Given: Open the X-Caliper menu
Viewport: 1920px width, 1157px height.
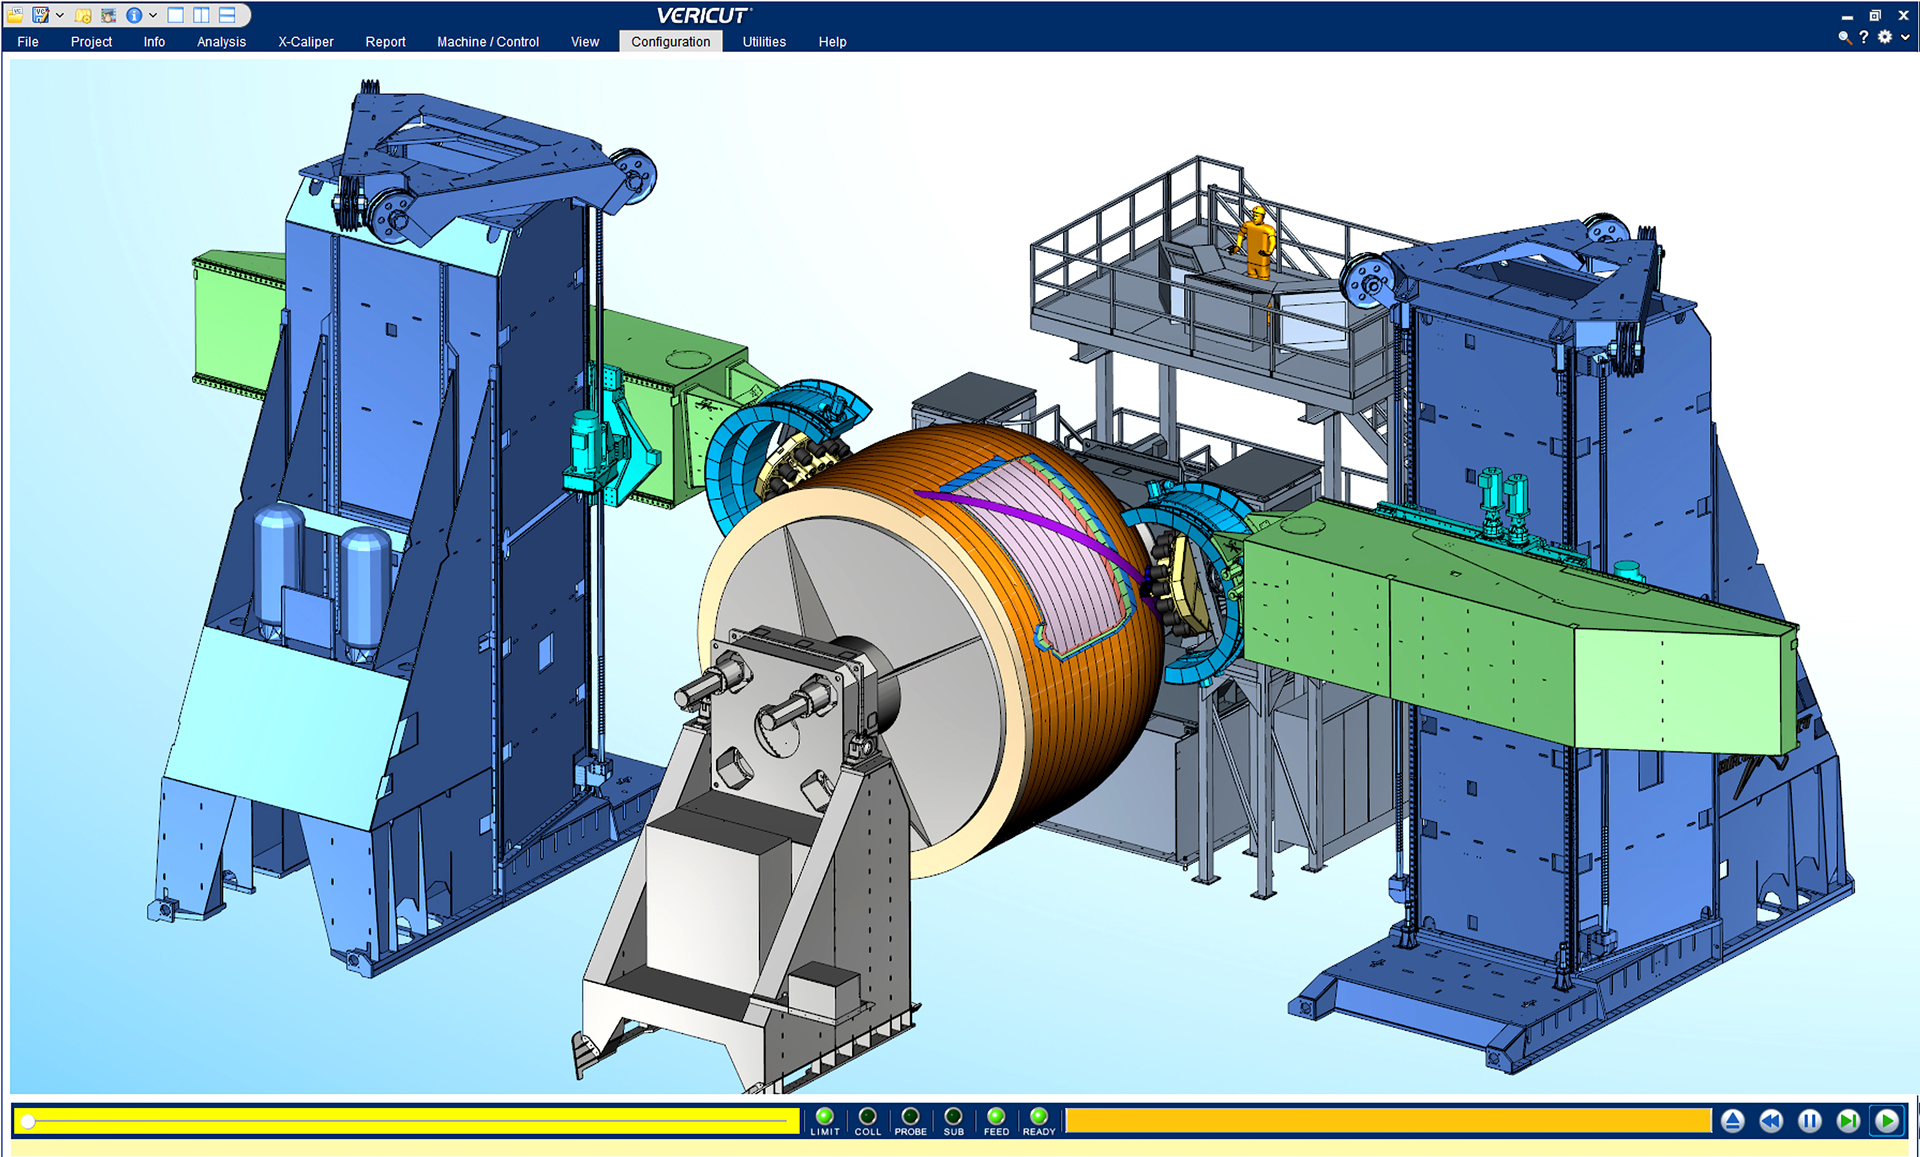Looking at the screenshot, I should [305, 42].
